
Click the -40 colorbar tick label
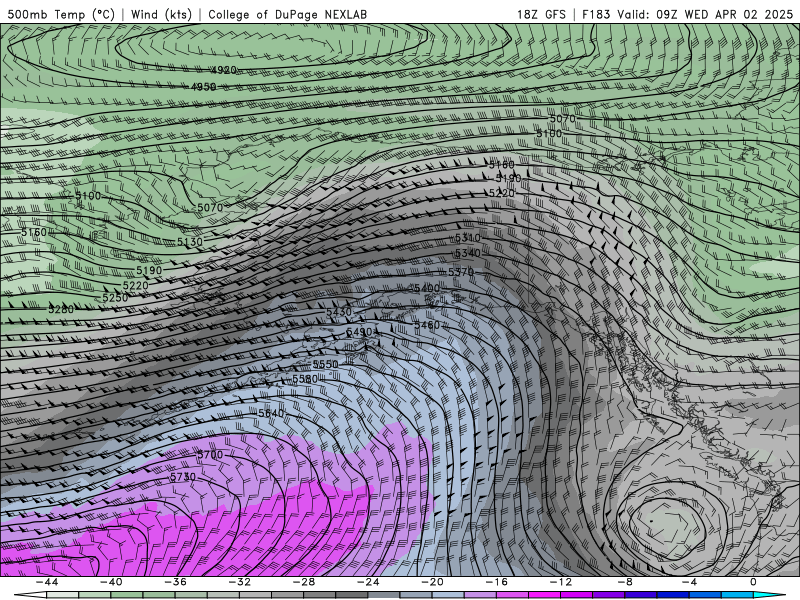[x=111, y=582]
